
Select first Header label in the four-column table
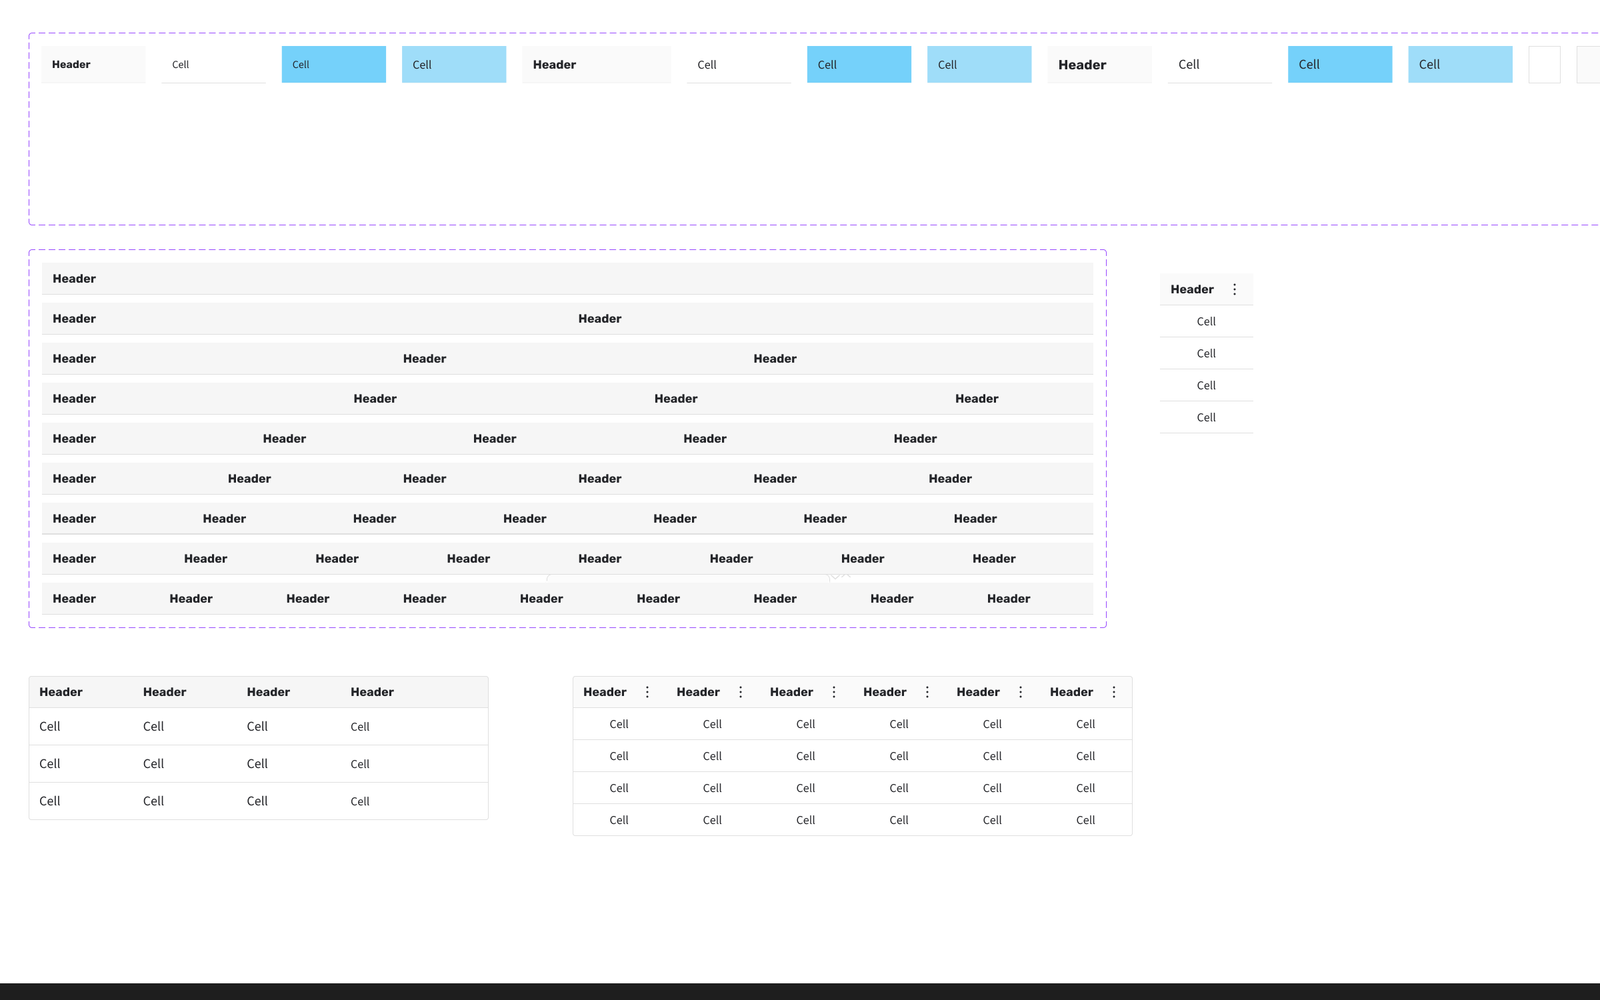point(61,692)
